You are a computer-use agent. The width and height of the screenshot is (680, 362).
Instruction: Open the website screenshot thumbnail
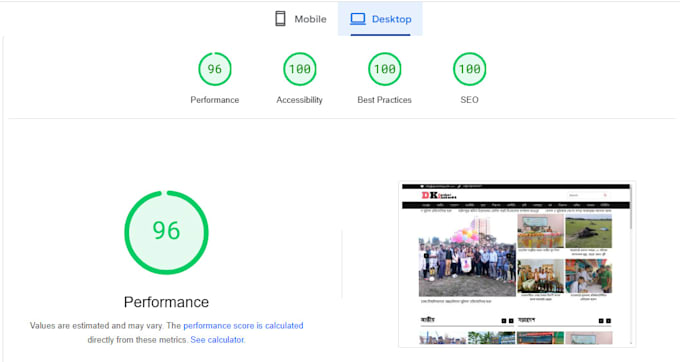(517, 264)
